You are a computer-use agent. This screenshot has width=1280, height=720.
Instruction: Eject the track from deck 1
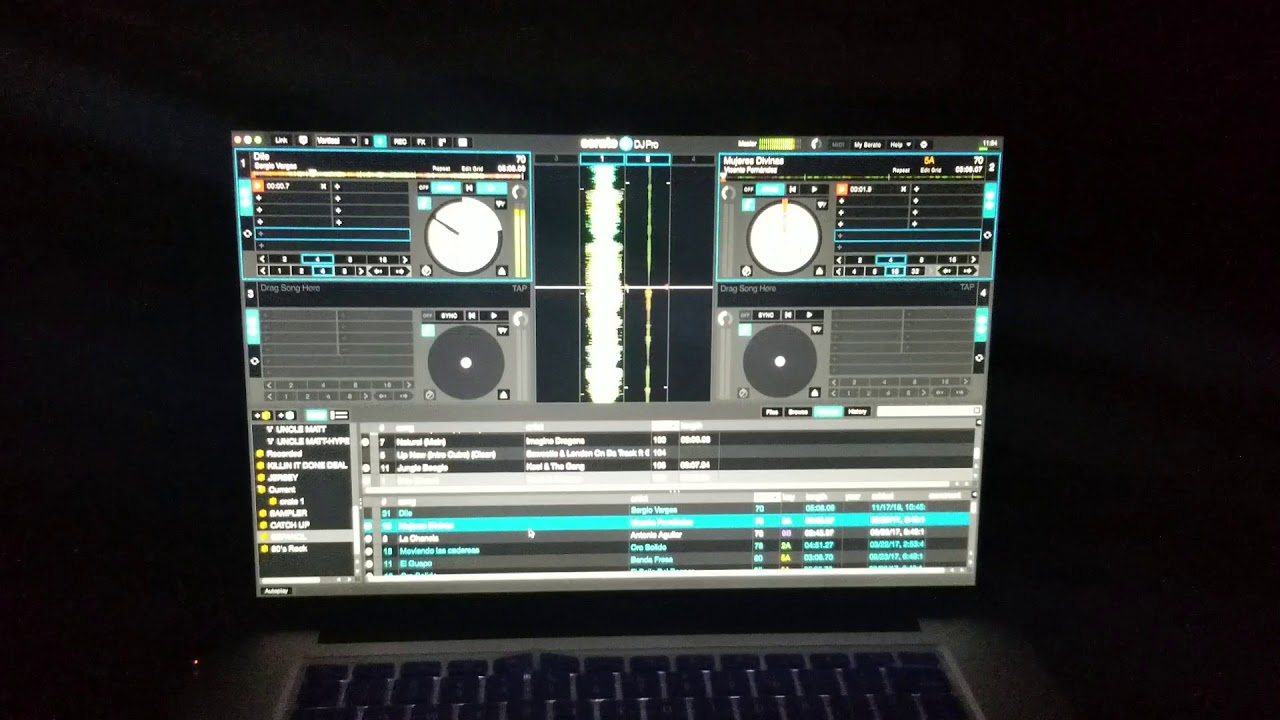502,270
